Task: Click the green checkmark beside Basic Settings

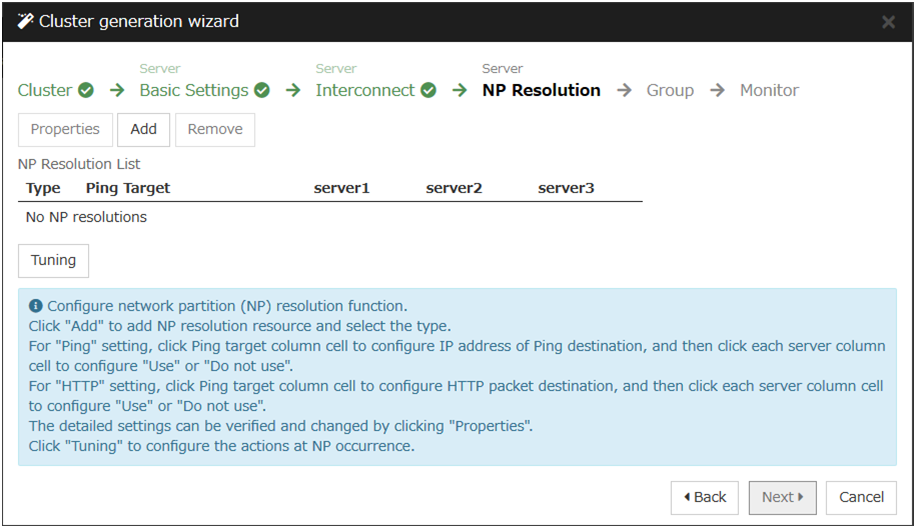Action: coord(262,90)
